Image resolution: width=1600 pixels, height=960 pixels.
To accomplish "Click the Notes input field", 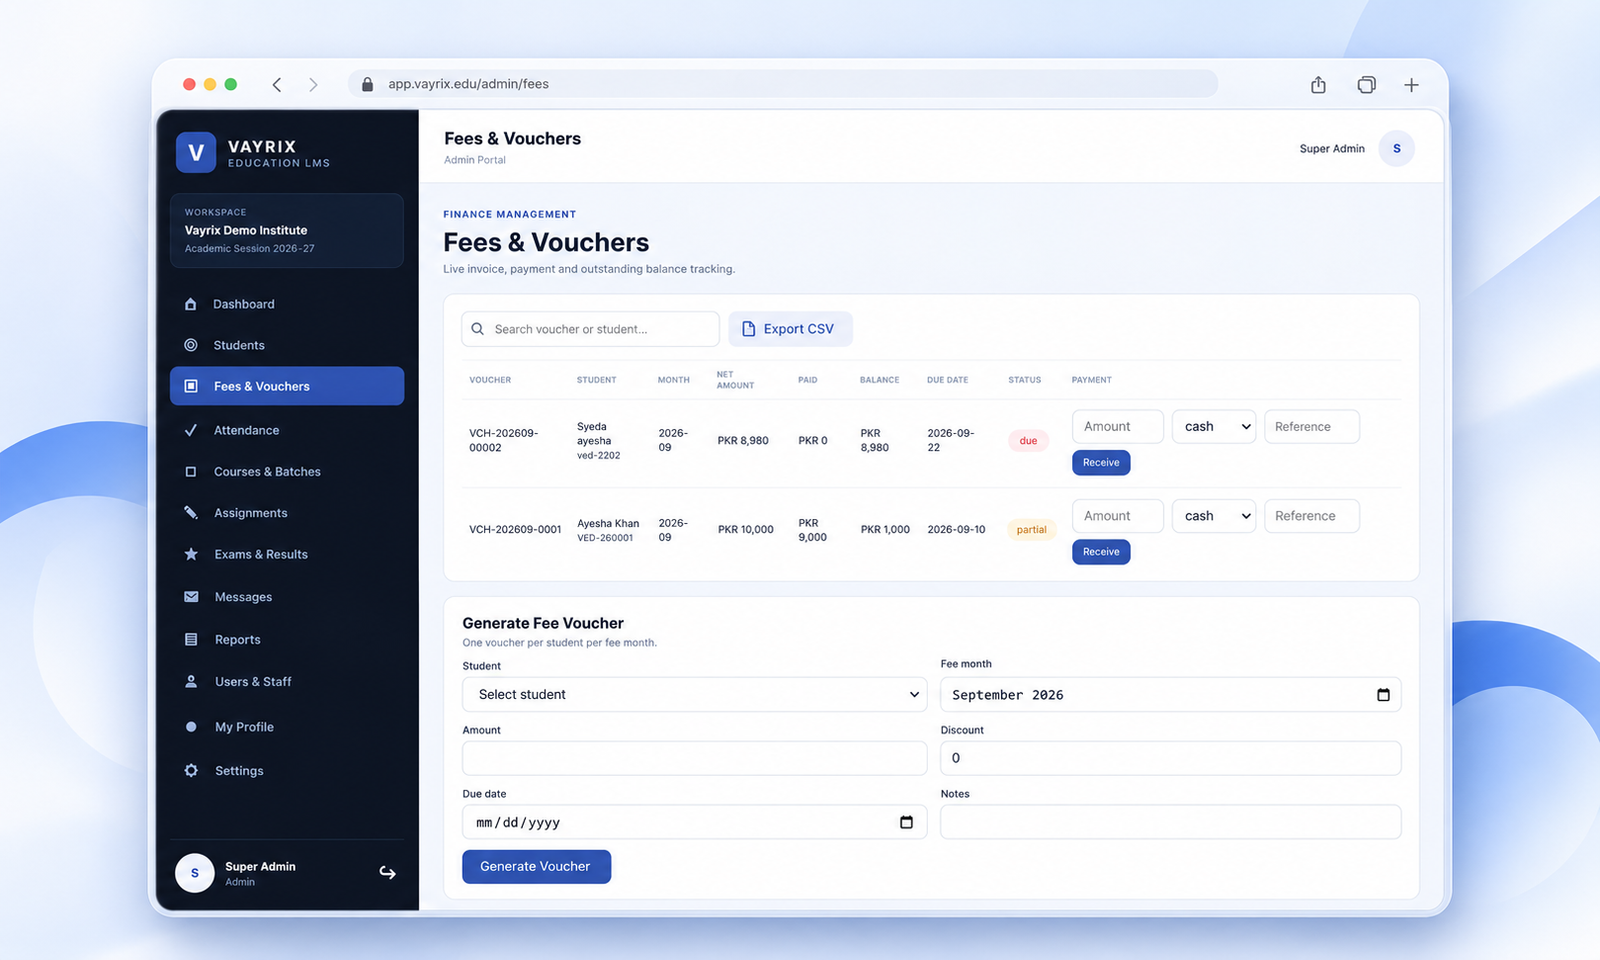I will click(x=1171, y=822).
